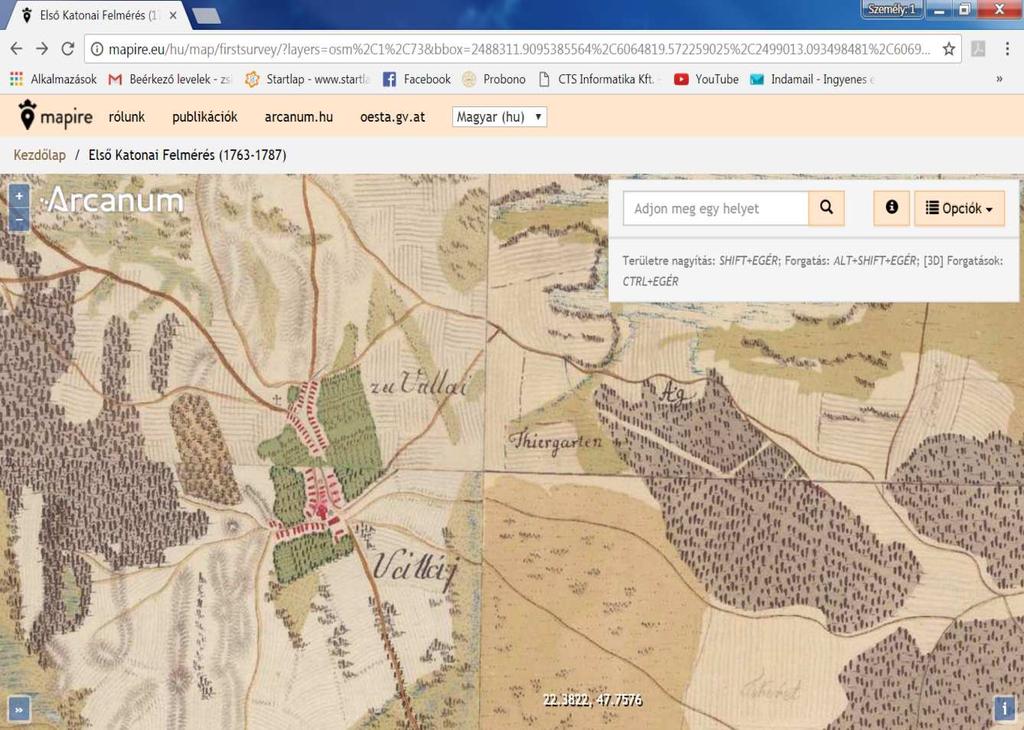1024x730 pixels.
Task: Click the Arcanum logo on map
Action: tap(114, 200)
